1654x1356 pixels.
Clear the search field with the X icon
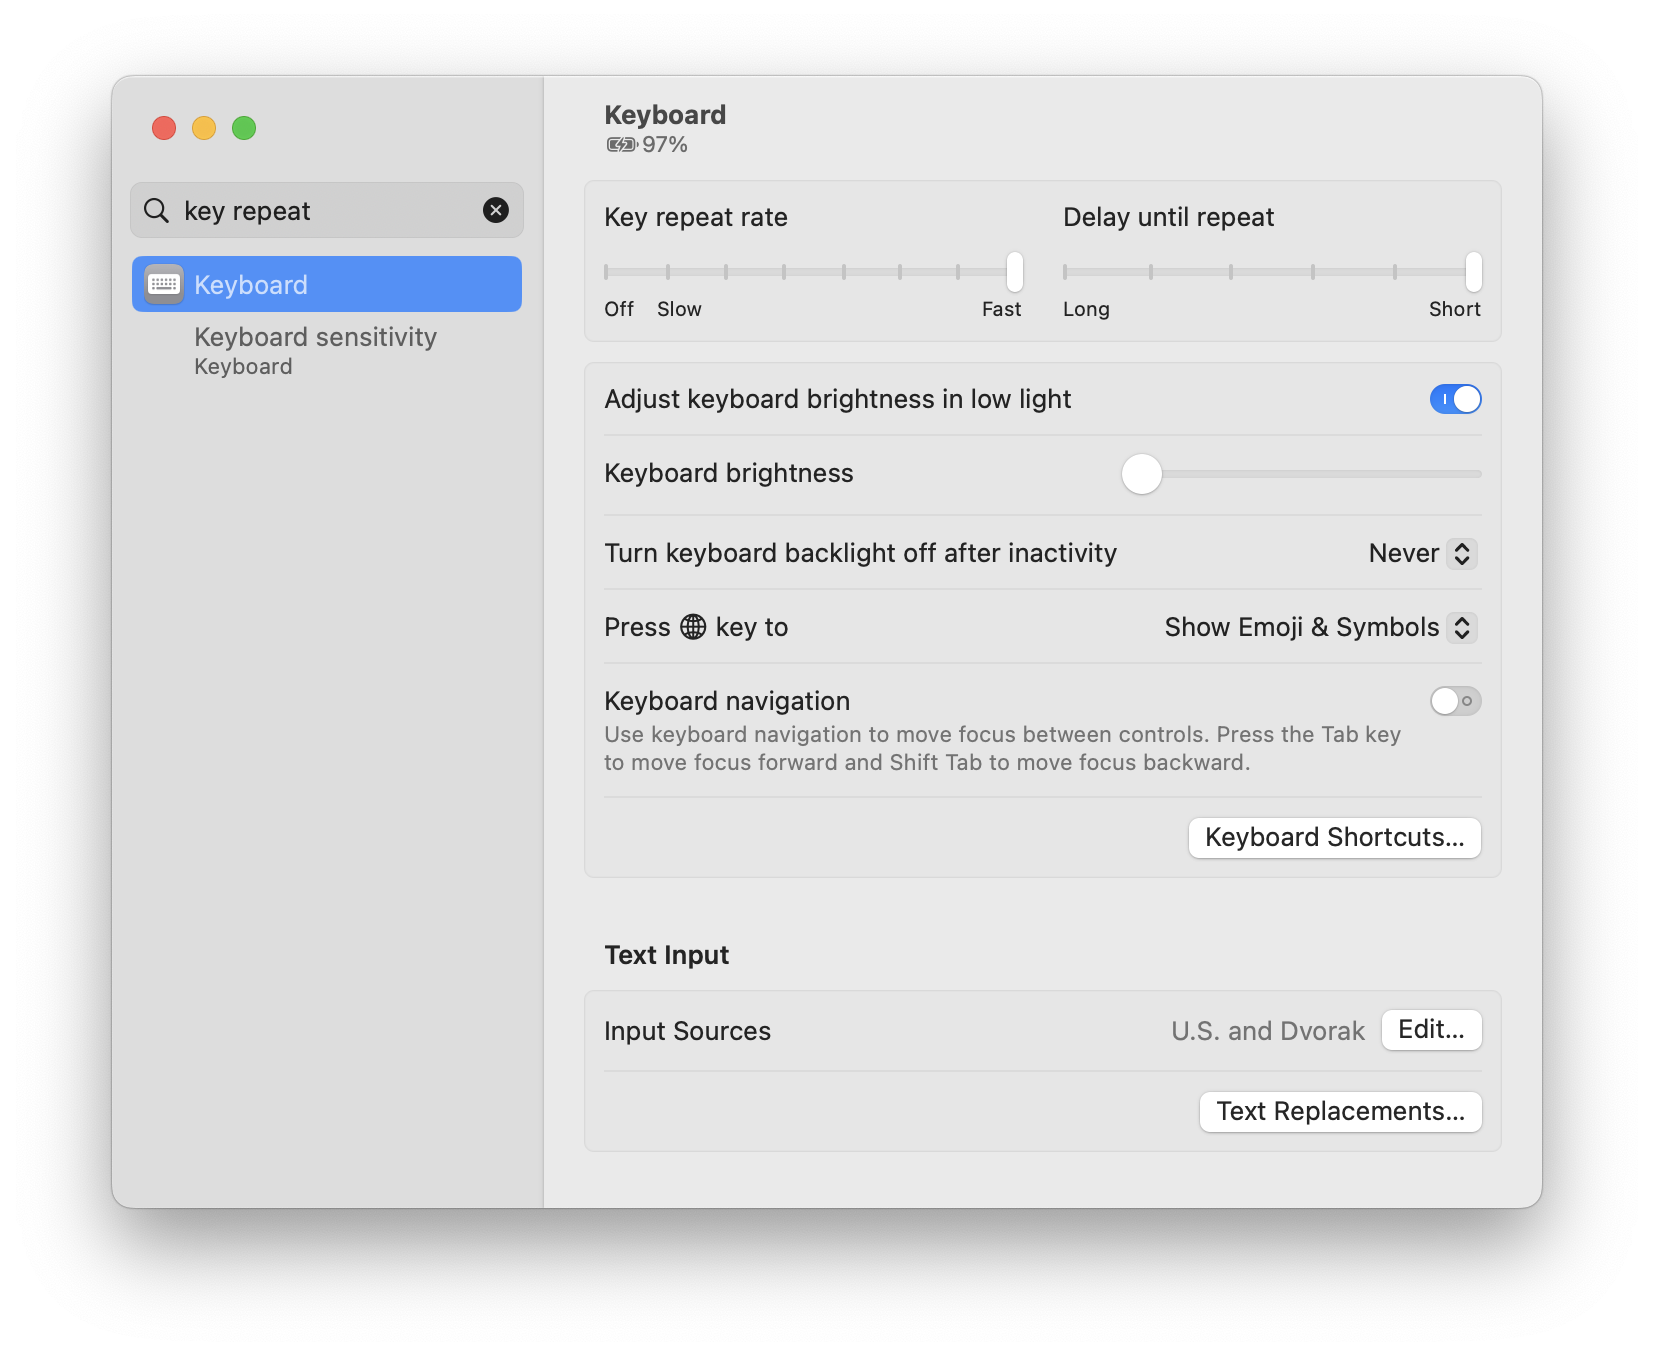click(x=495, y=210)
